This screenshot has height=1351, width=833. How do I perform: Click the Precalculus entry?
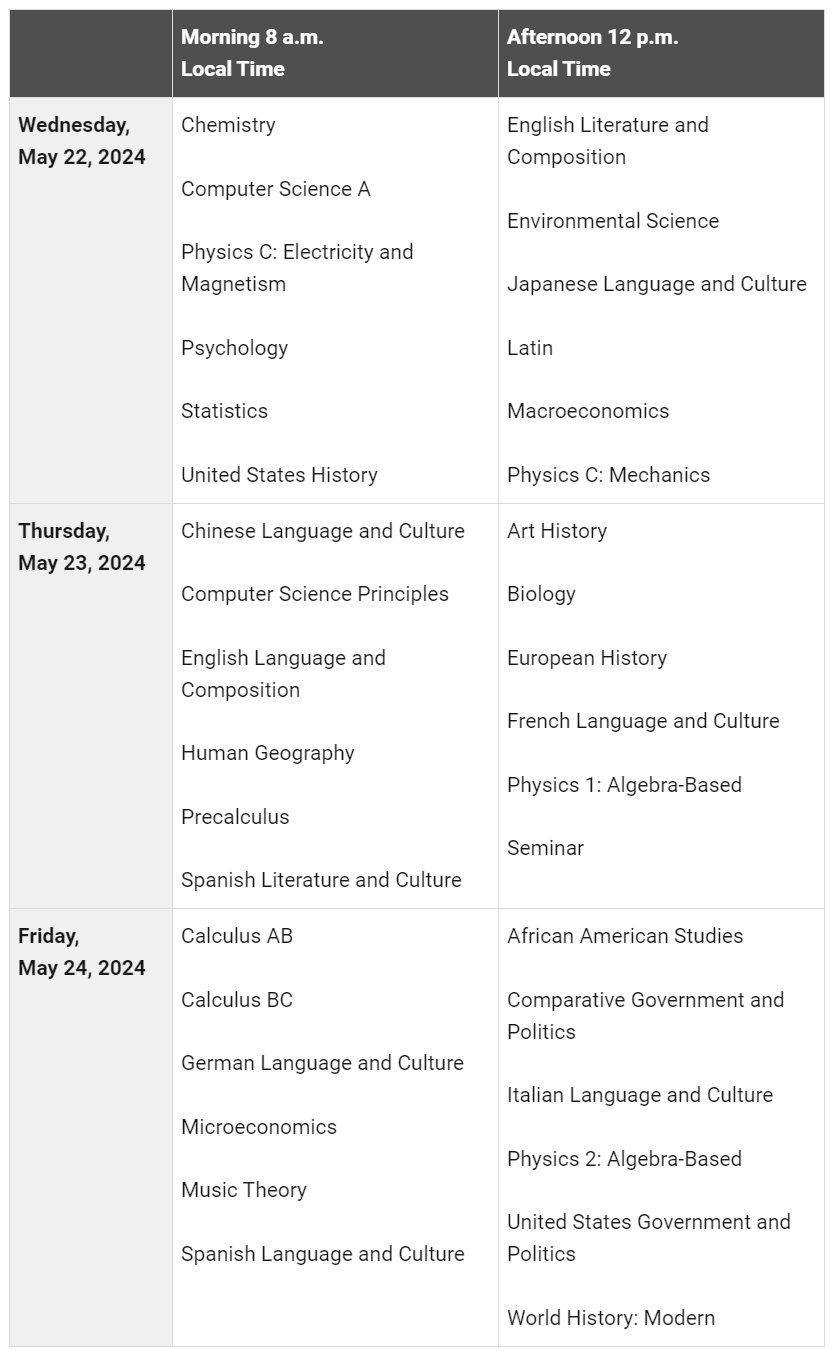pyautogui.click(x=235, y=817)
